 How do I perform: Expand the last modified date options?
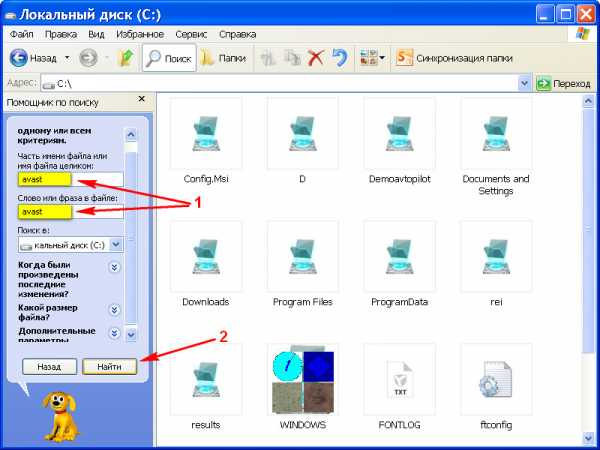(114, 267)
